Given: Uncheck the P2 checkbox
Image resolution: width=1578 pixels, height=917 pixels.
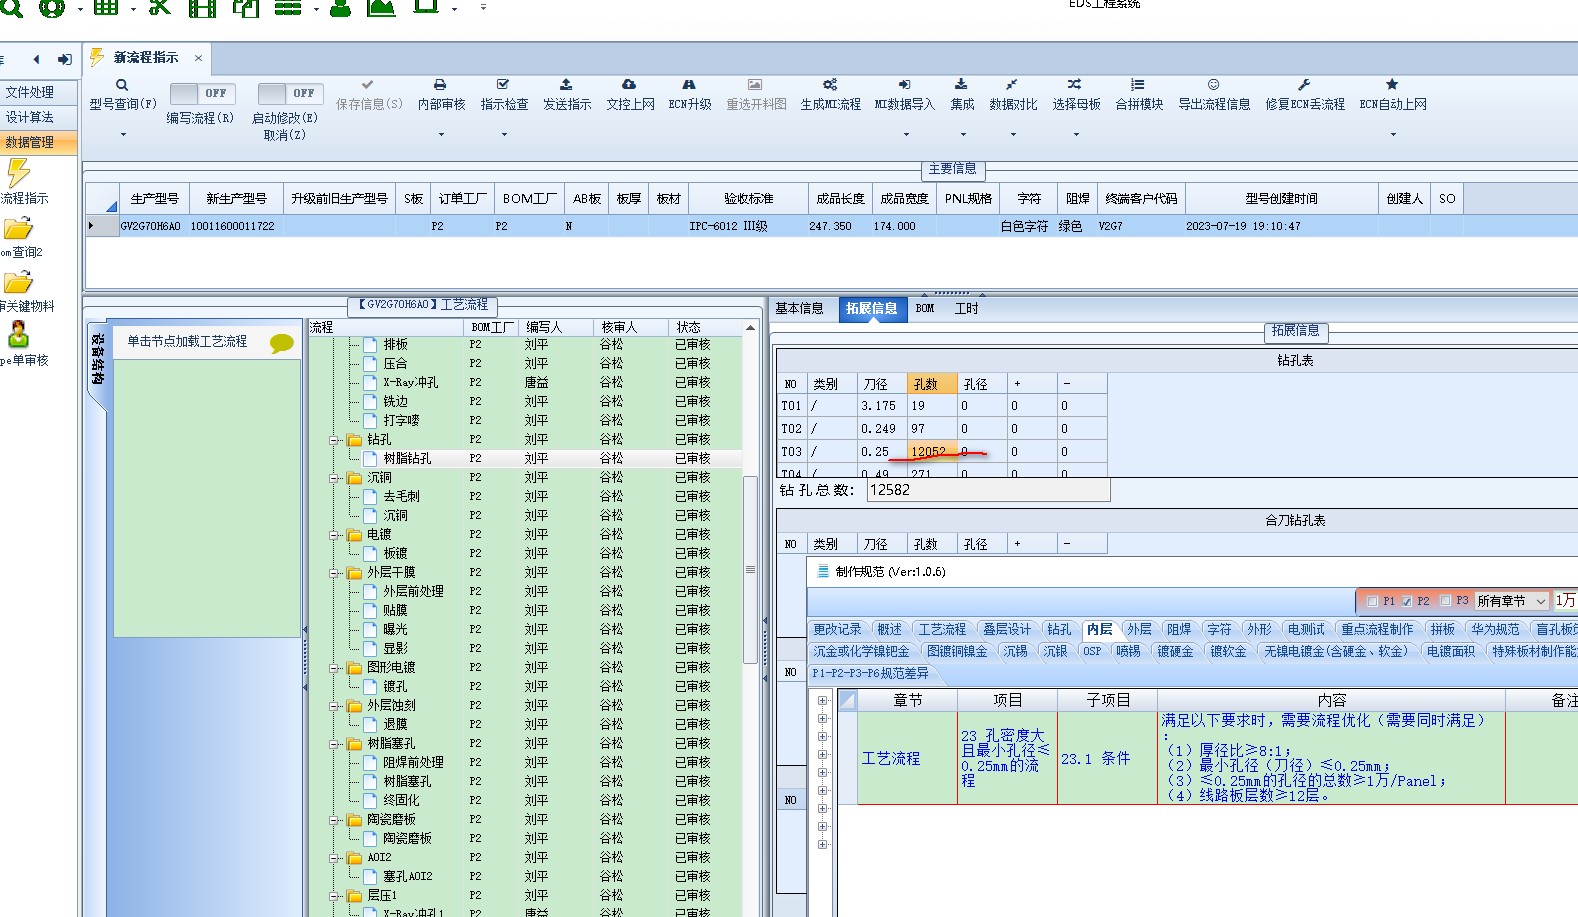Looking at the screenshot, I should pos(1407,601).
